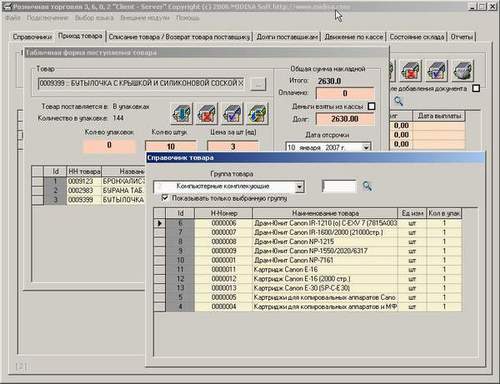Open the Товар browse button with ellipsis
This screenshot has height=384, width=500.
[x=258, y=84]
